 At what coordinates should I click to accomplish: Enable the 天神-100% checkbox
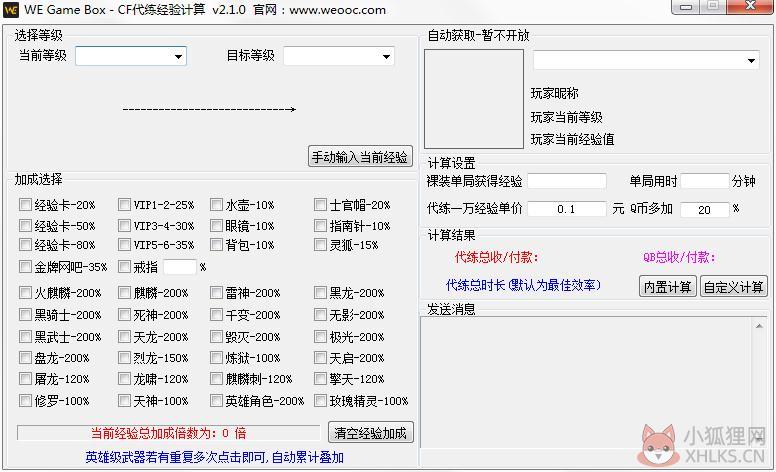(x=124, y=400)
